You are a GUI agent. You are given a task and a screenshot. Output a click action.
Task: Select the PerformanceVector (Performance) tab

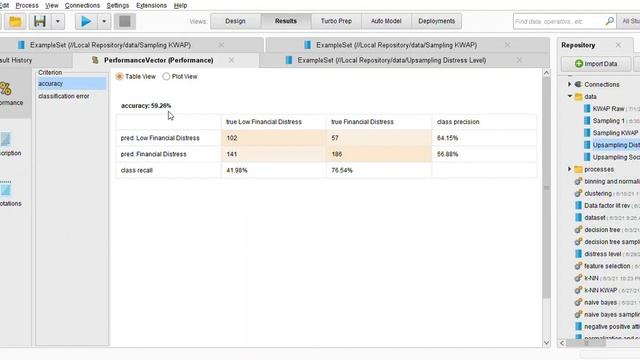[158, 60]
